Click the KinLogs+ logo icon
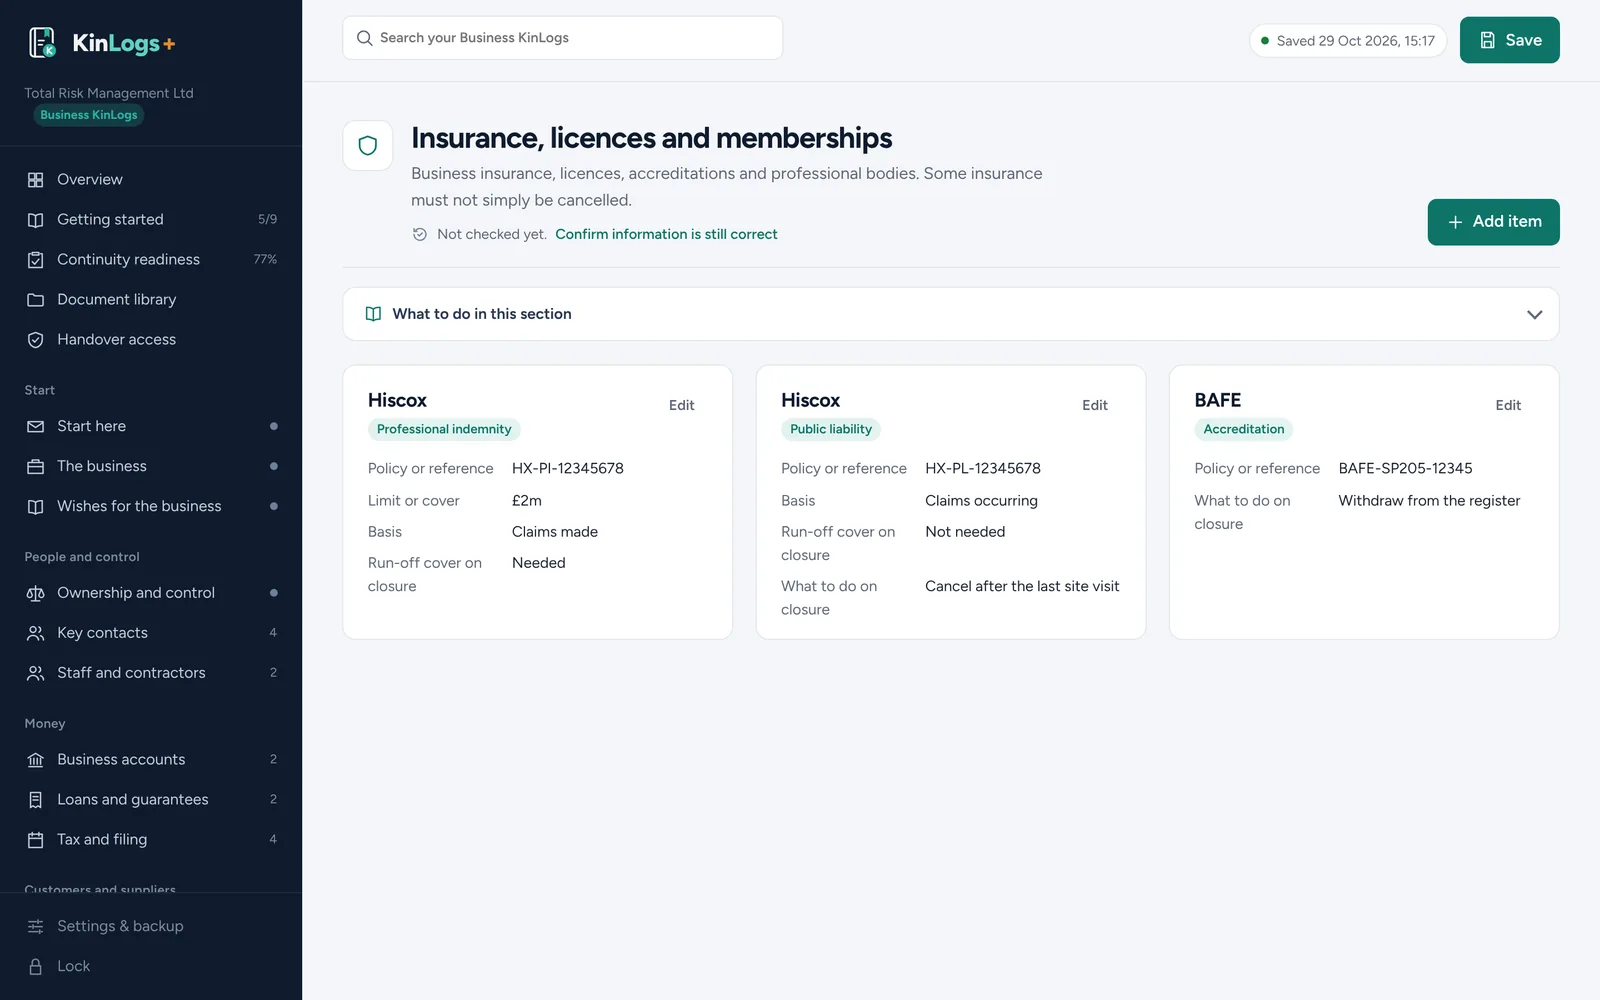This screenshot has width=1600, height=1000. click(42, 42)
